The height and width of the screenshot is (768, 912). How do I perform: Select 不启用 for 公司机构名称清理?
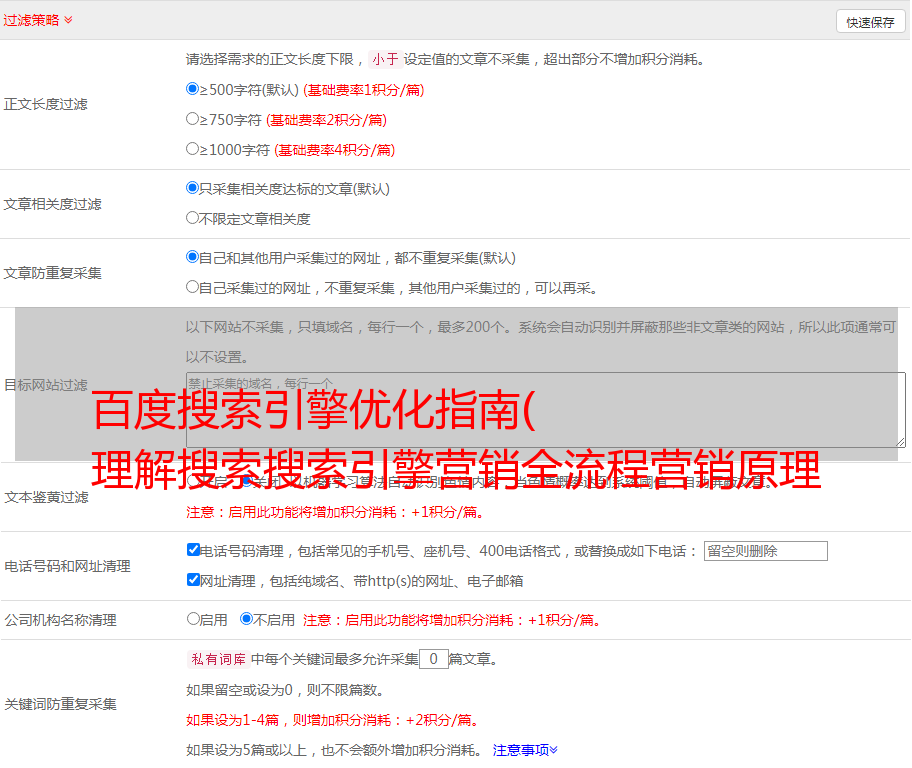[246, 619]
